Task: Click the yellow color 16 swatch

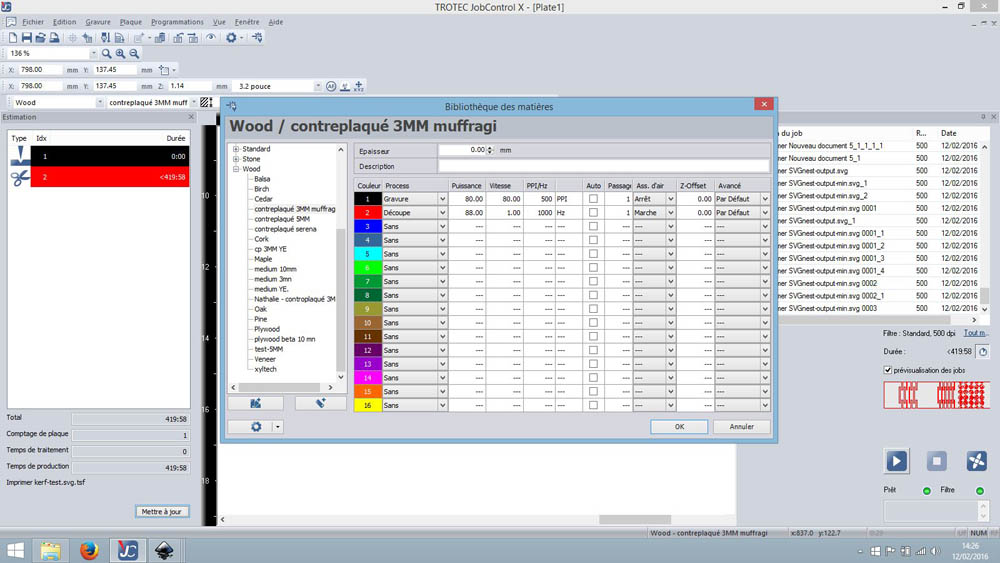Action: (367, 405)
